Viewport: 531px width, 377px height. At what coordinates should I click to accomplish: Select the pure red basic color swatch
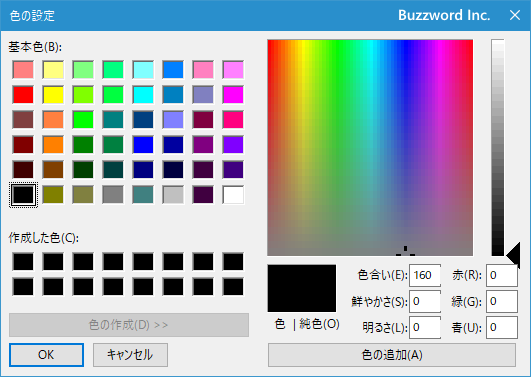[23, 95]
